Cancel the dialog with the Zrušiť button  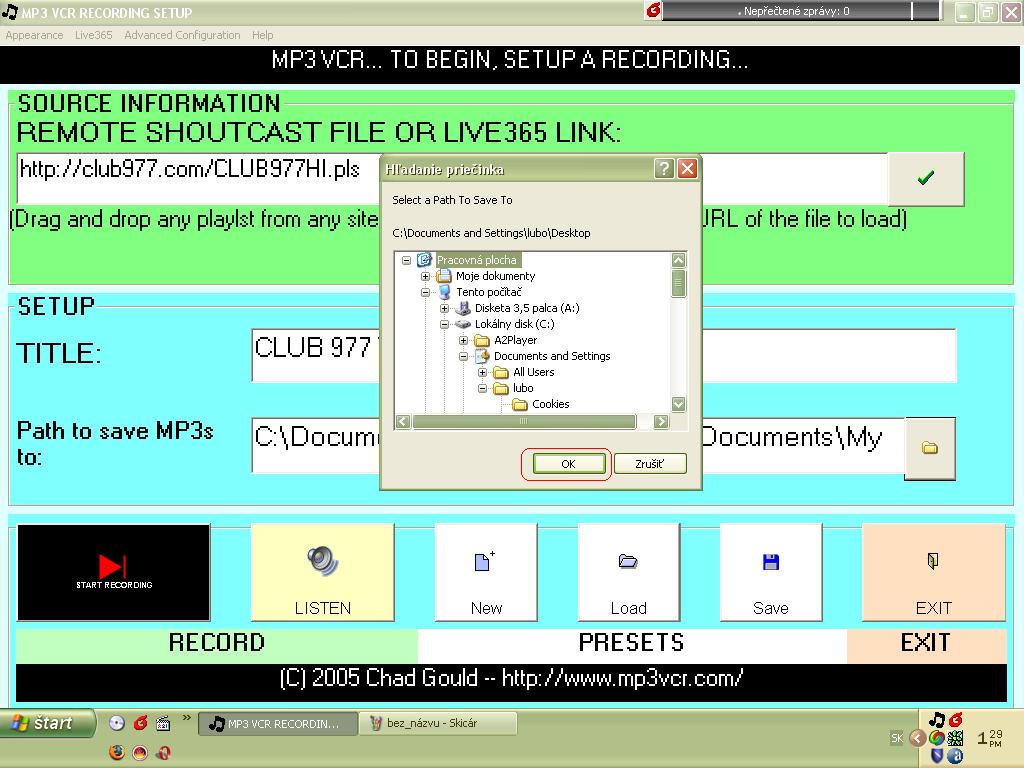pyautogui.click(x=649, y=464)
